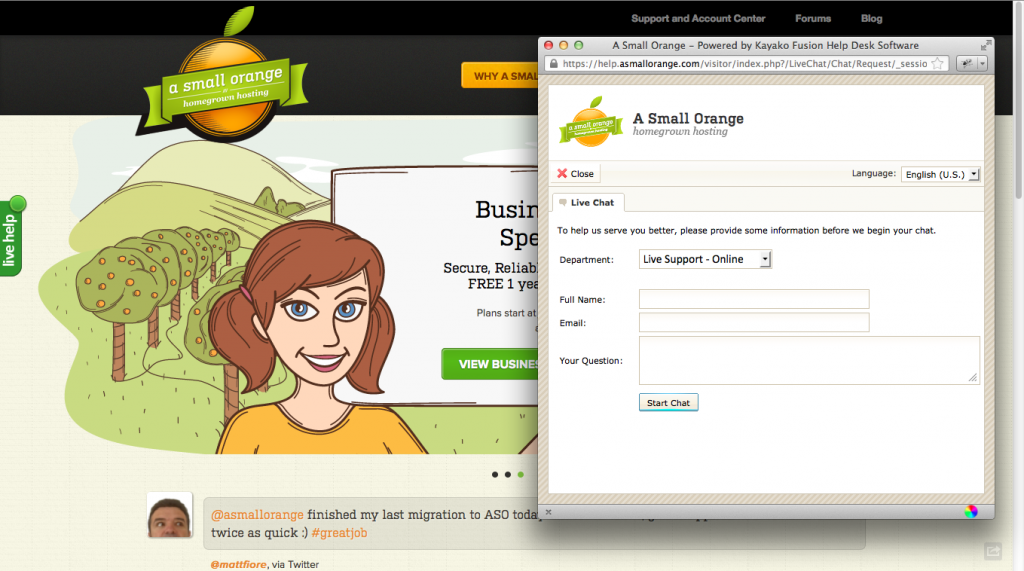Click the green VIEW BUSINESS button

490,364
